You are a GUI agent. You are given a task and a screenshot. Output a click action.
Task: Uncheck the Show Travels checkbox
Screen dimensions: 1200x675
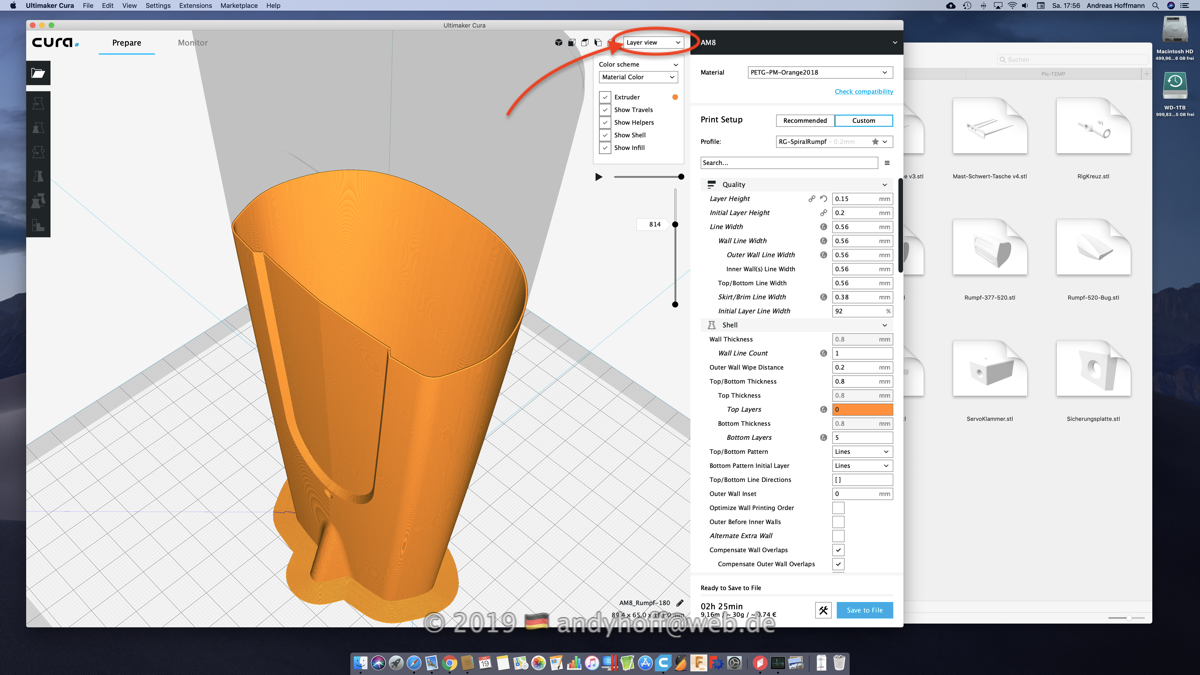pyautogui.click(x=605, y=110)
